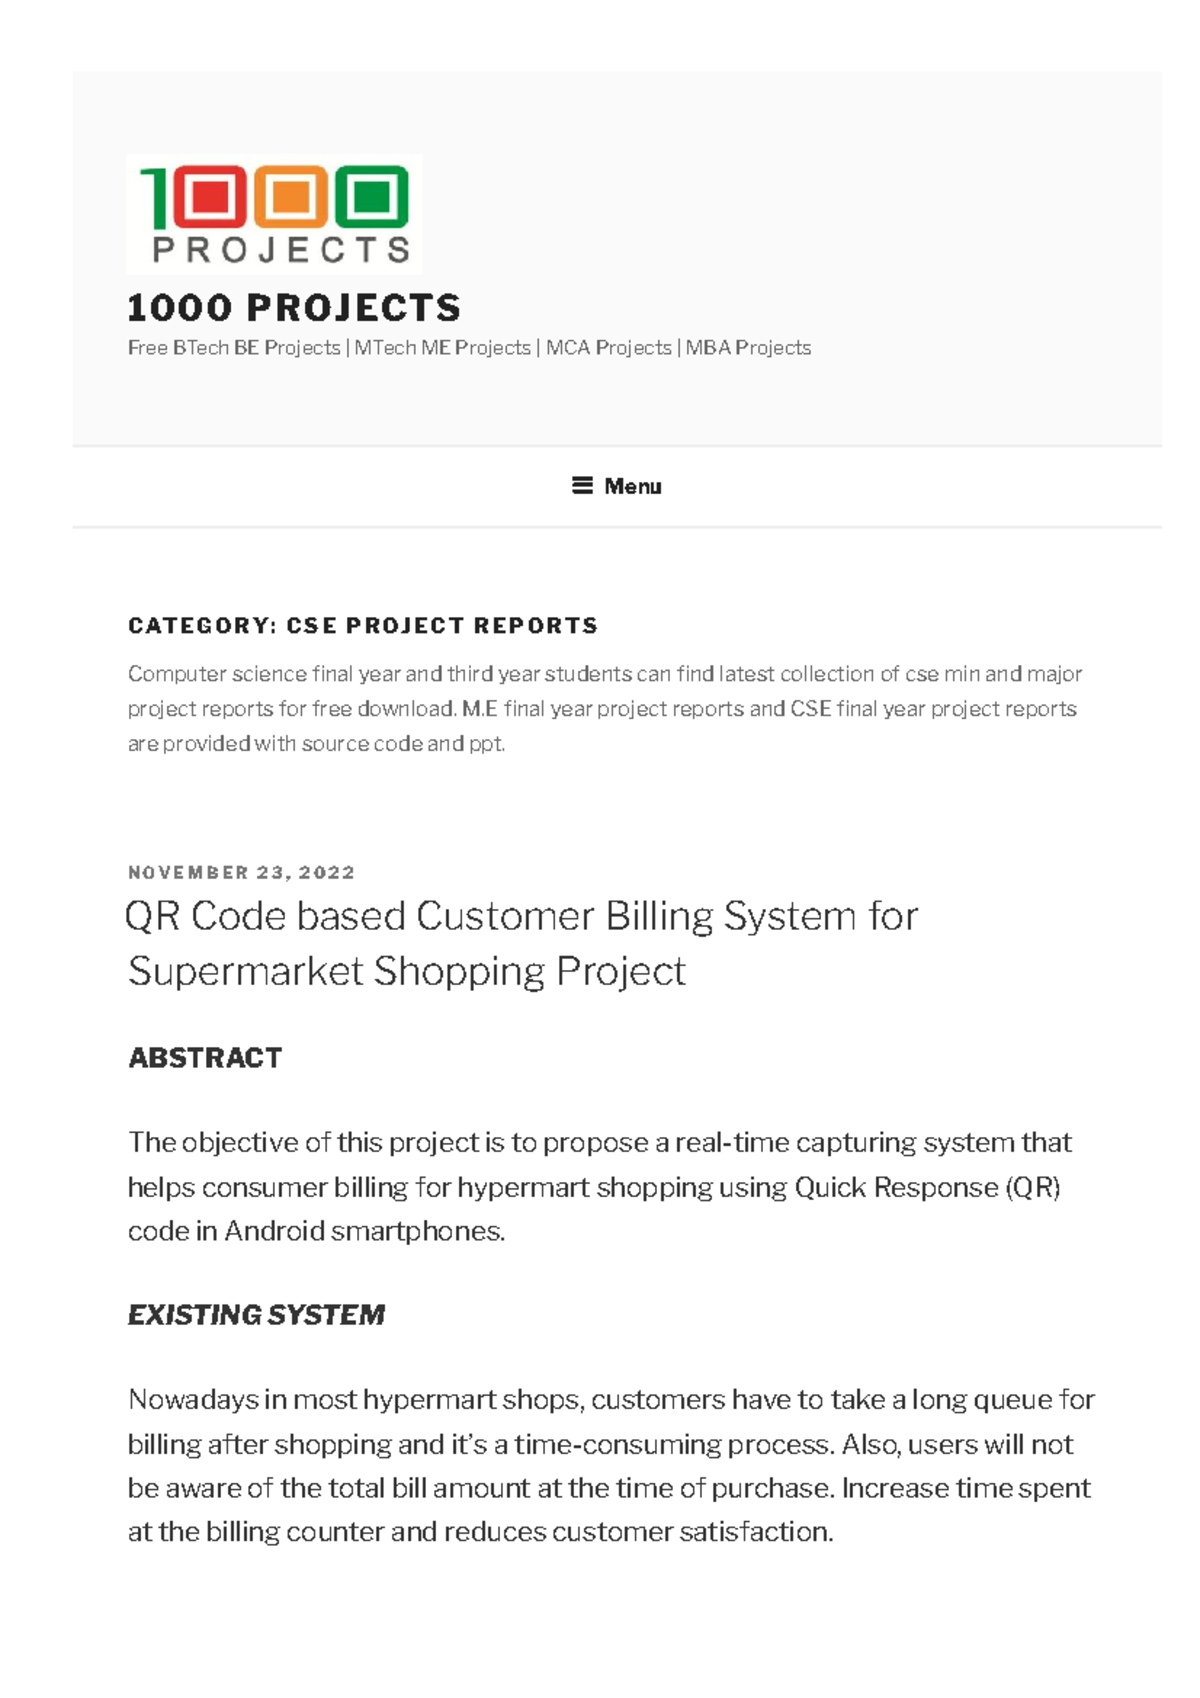Click the 'Category: CSE Project Reports' heading
The height and width of the screenshot is (1698, 1200).
coord(362,626)
